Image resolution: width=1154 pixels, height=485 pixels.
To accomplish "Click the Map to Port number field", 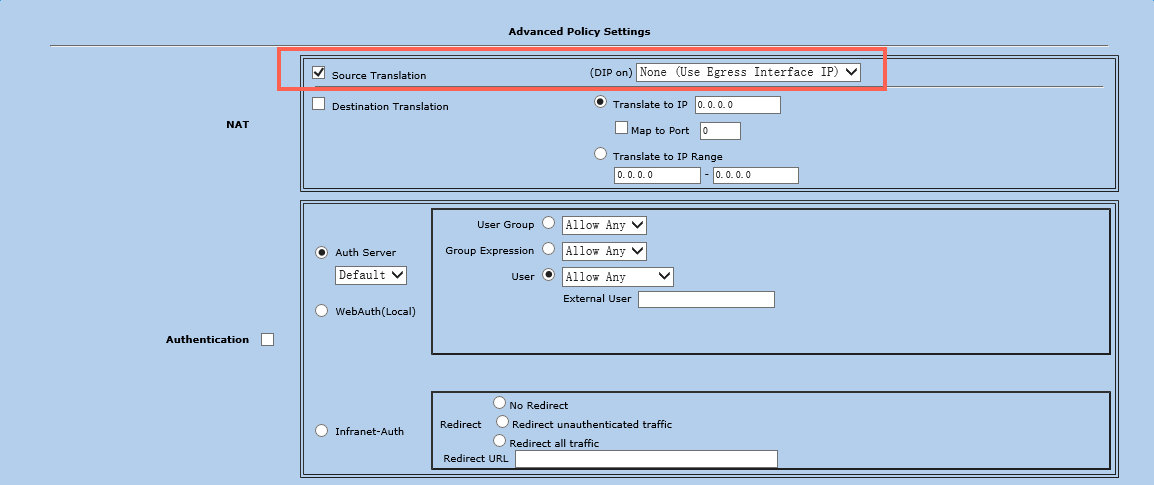I will (x=721, y=131).
